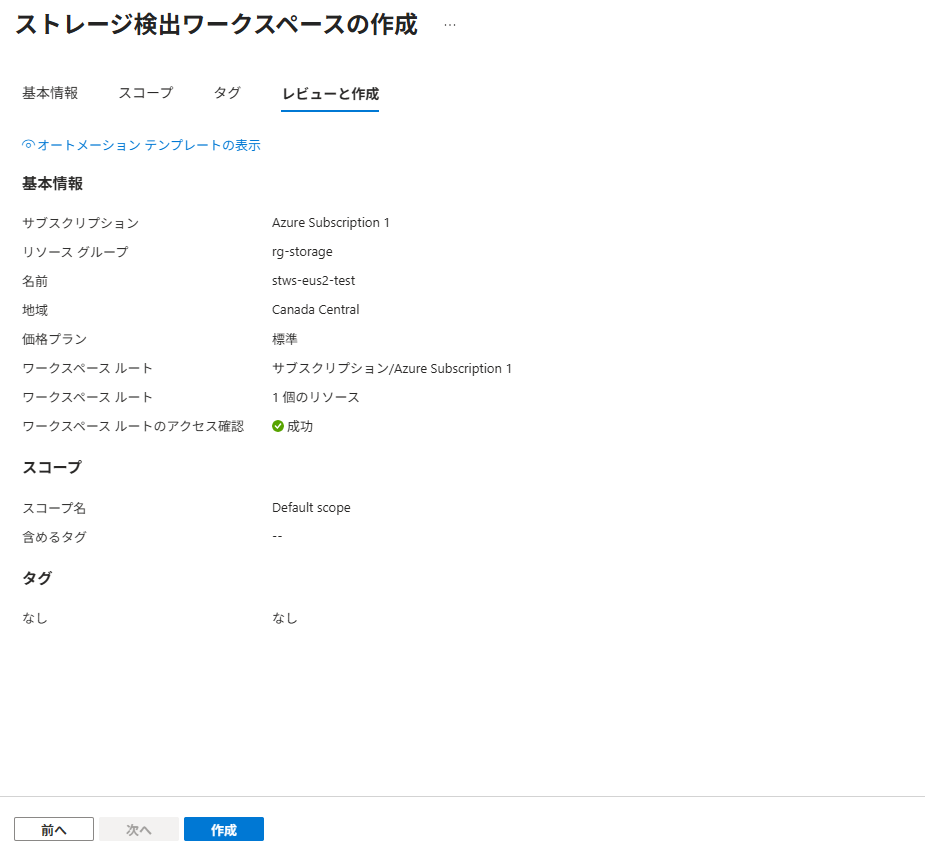The width and height of the screenshot is (925, 847).
Task: Click the 含めるタグ label
Action: [x=54, y=537]
